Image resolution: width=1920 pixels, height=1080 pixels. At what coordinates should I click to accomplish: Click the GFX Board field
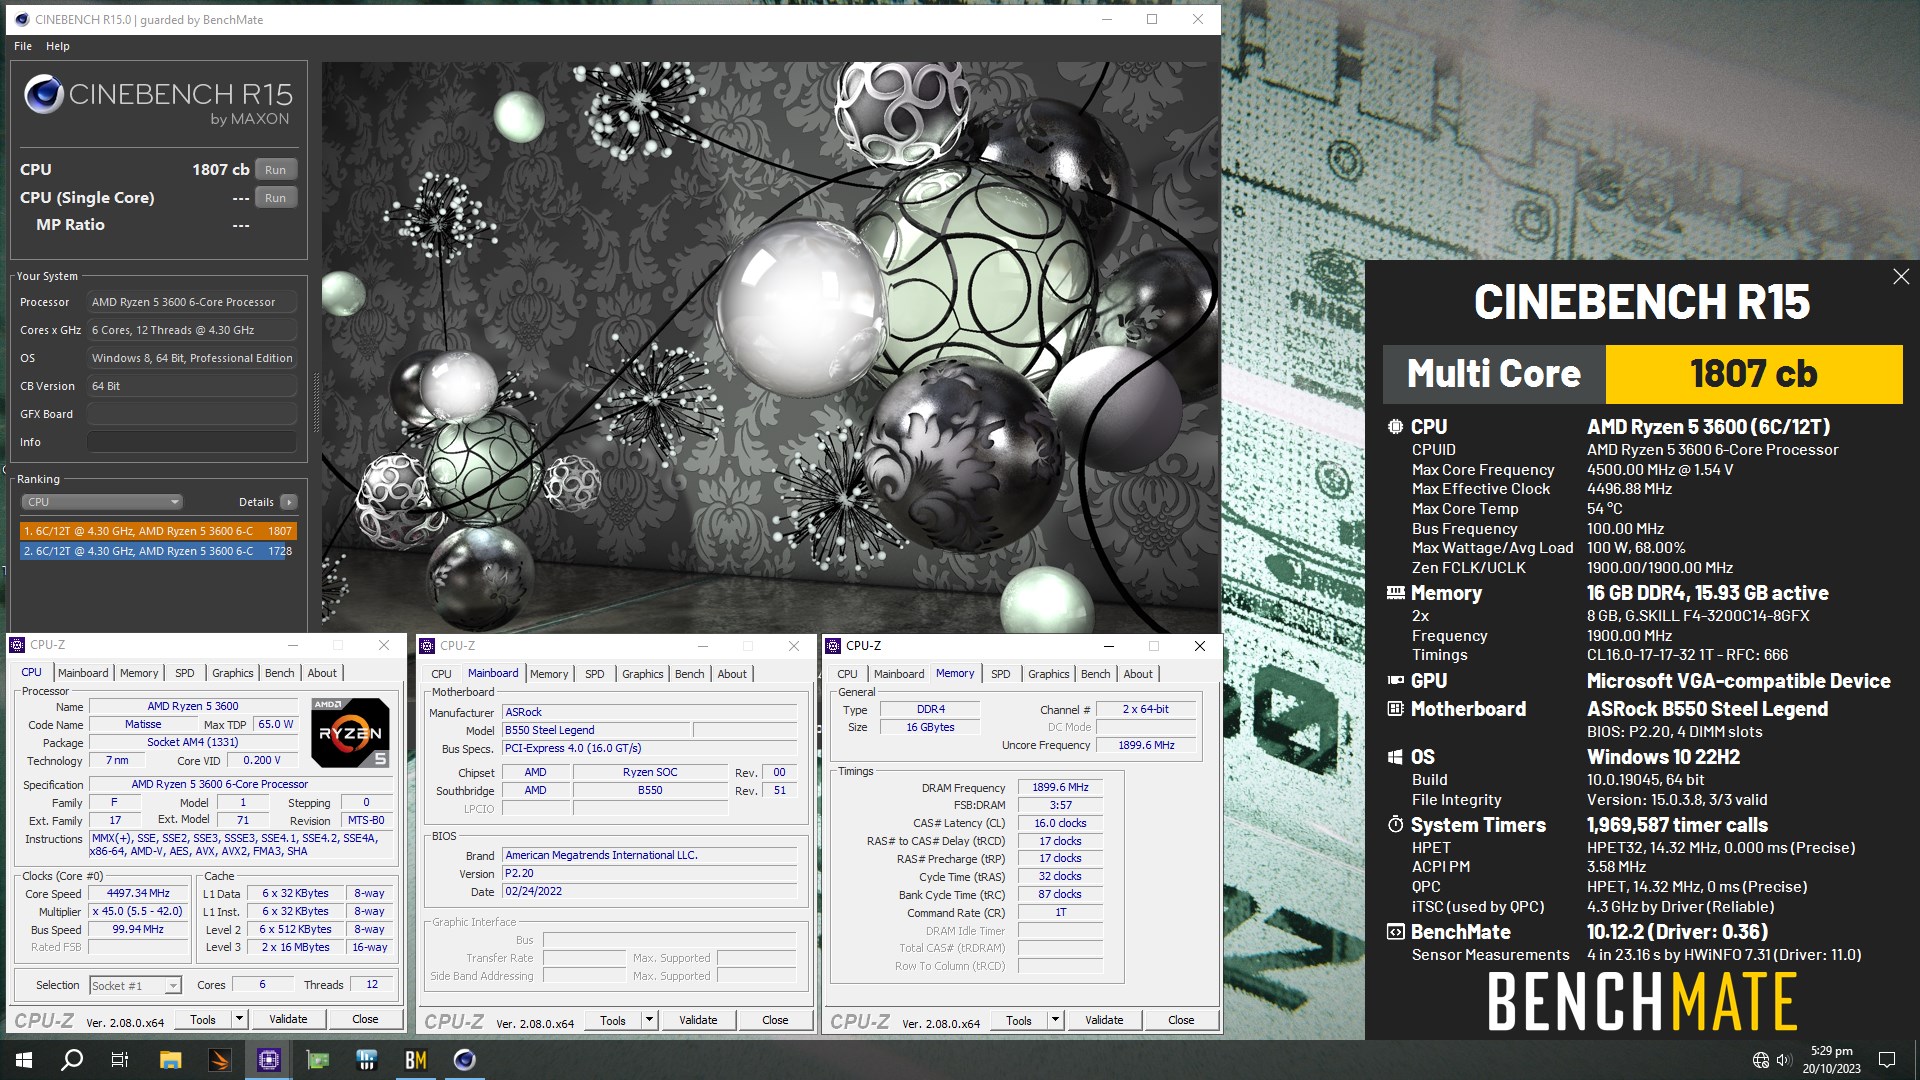coord(192,414)
